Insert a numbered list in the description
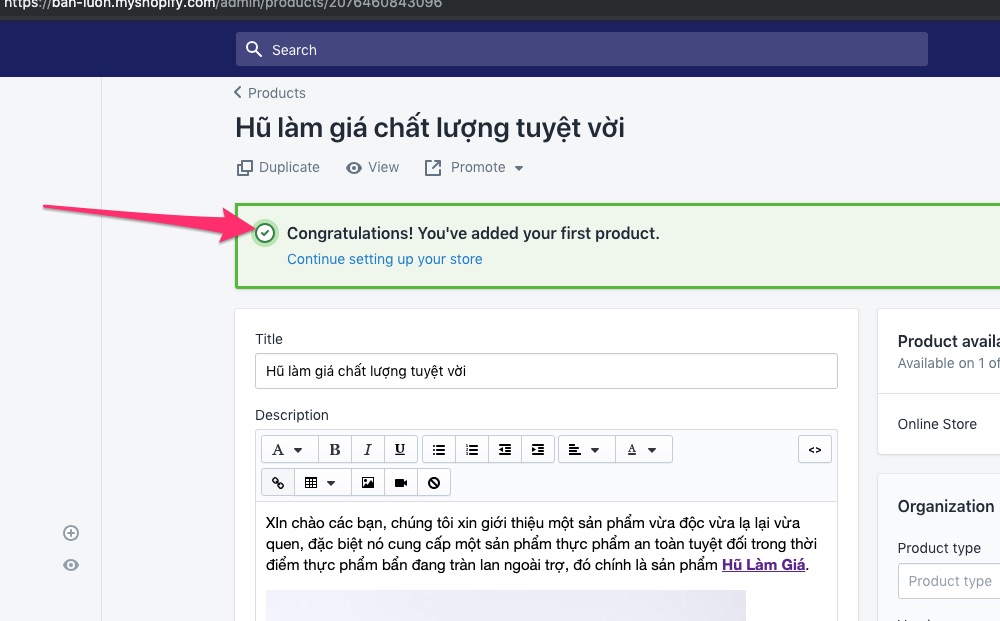This screenshot has width=1000, height=621. (472, 449)
